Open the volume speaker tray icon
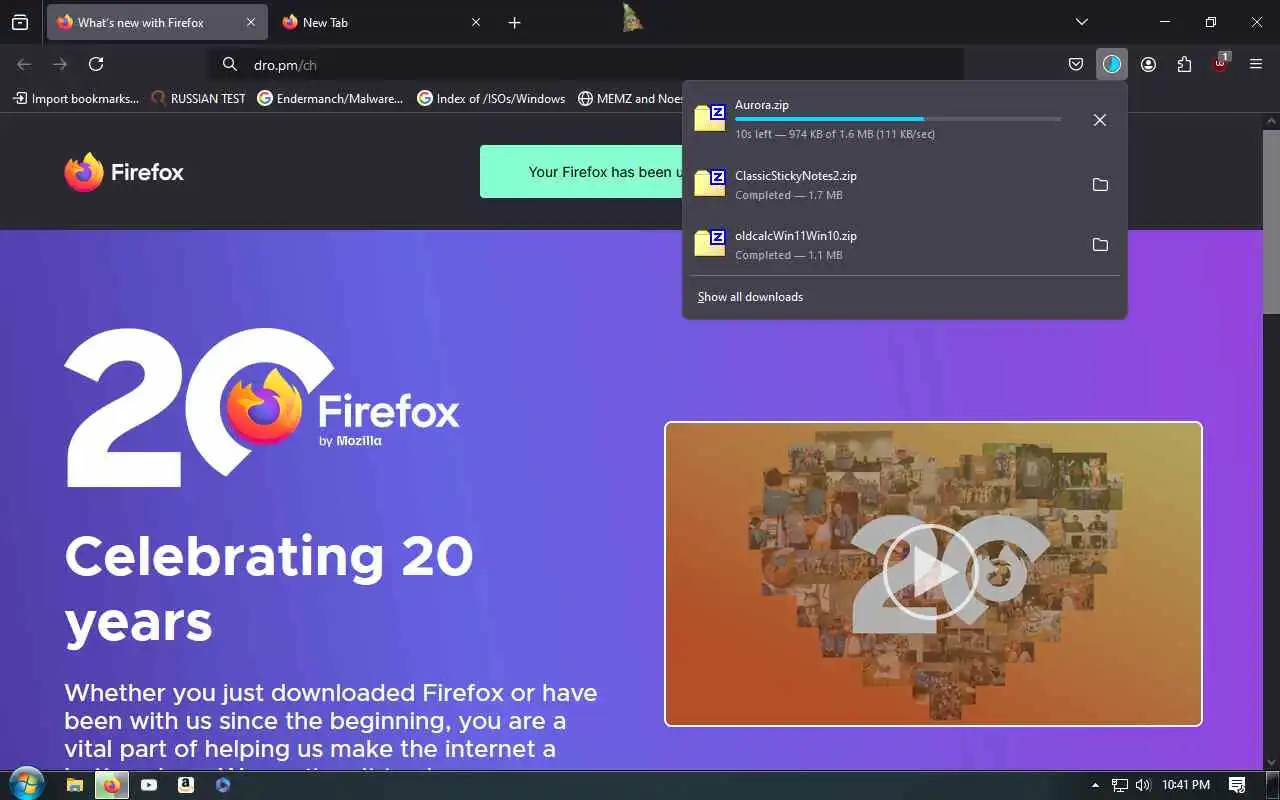The width and height of the screenshot is (1280, 800). 1143,785
